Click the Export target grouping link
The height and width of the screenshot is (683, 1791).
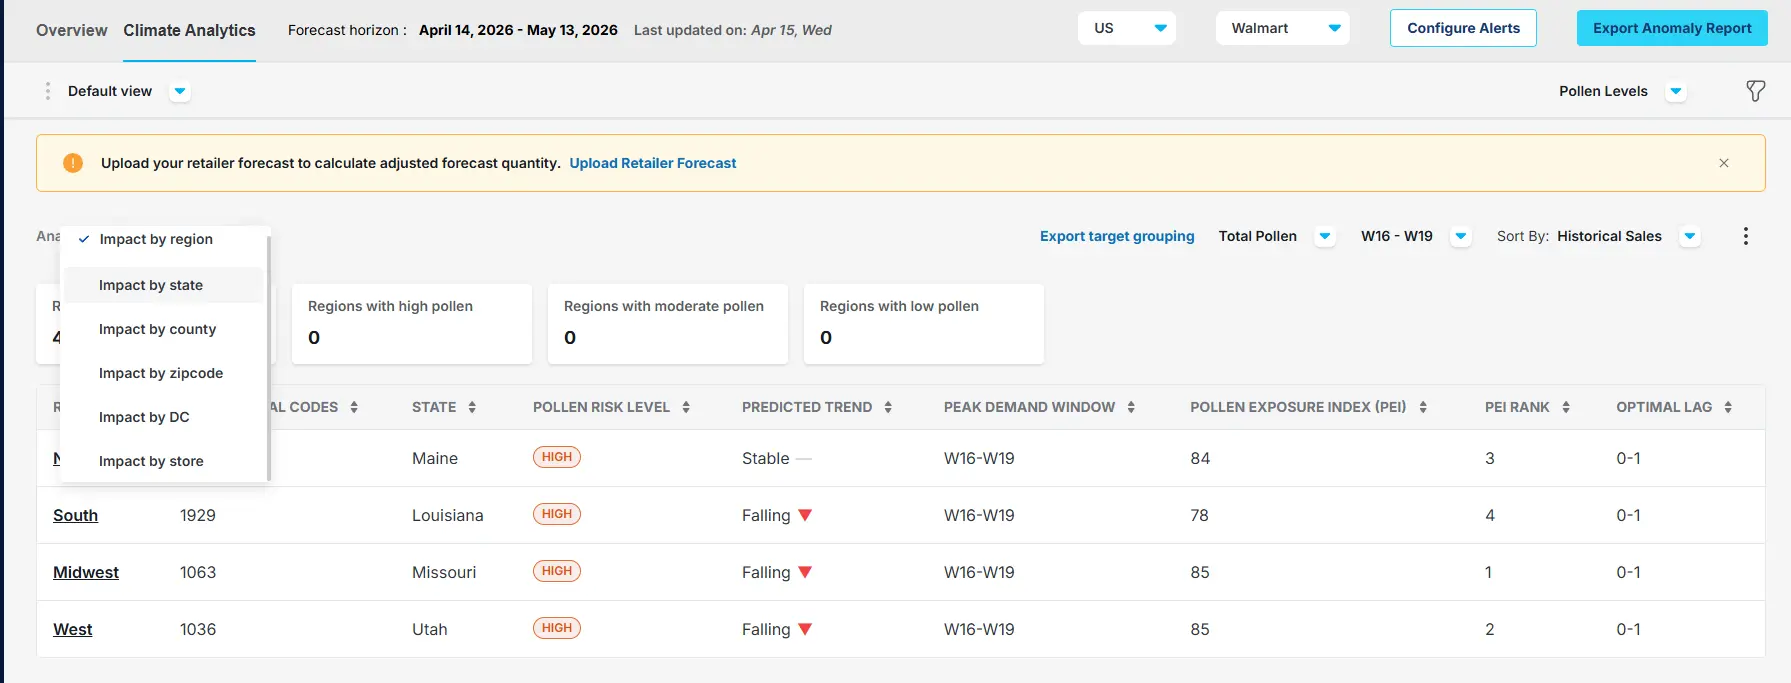click(x=1117, y=236)
